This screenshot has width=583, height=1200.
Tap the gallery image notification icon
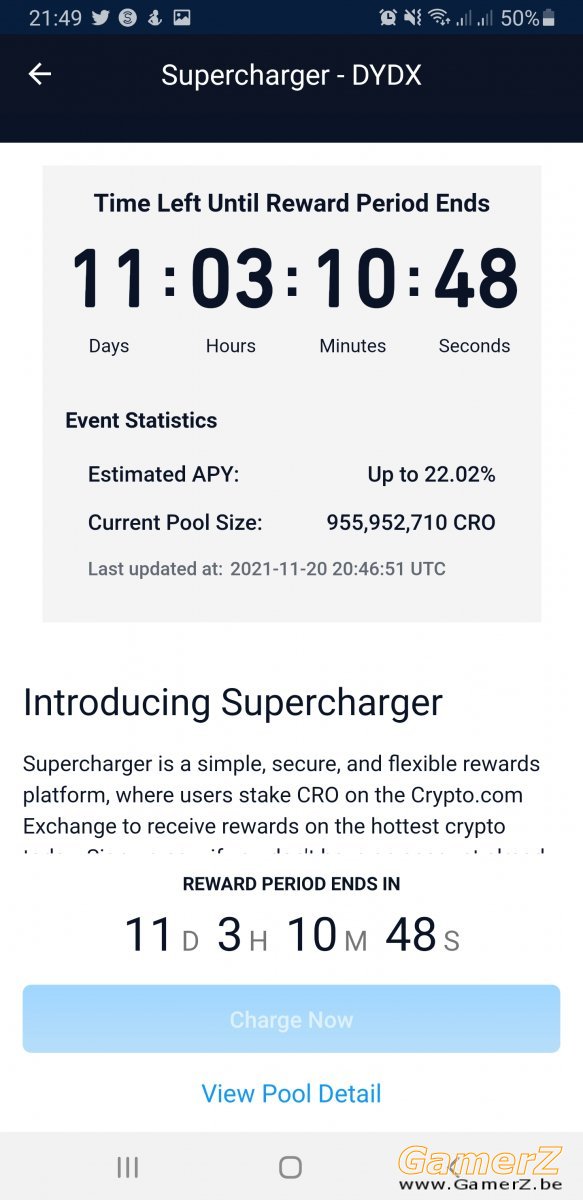(182, 17)
